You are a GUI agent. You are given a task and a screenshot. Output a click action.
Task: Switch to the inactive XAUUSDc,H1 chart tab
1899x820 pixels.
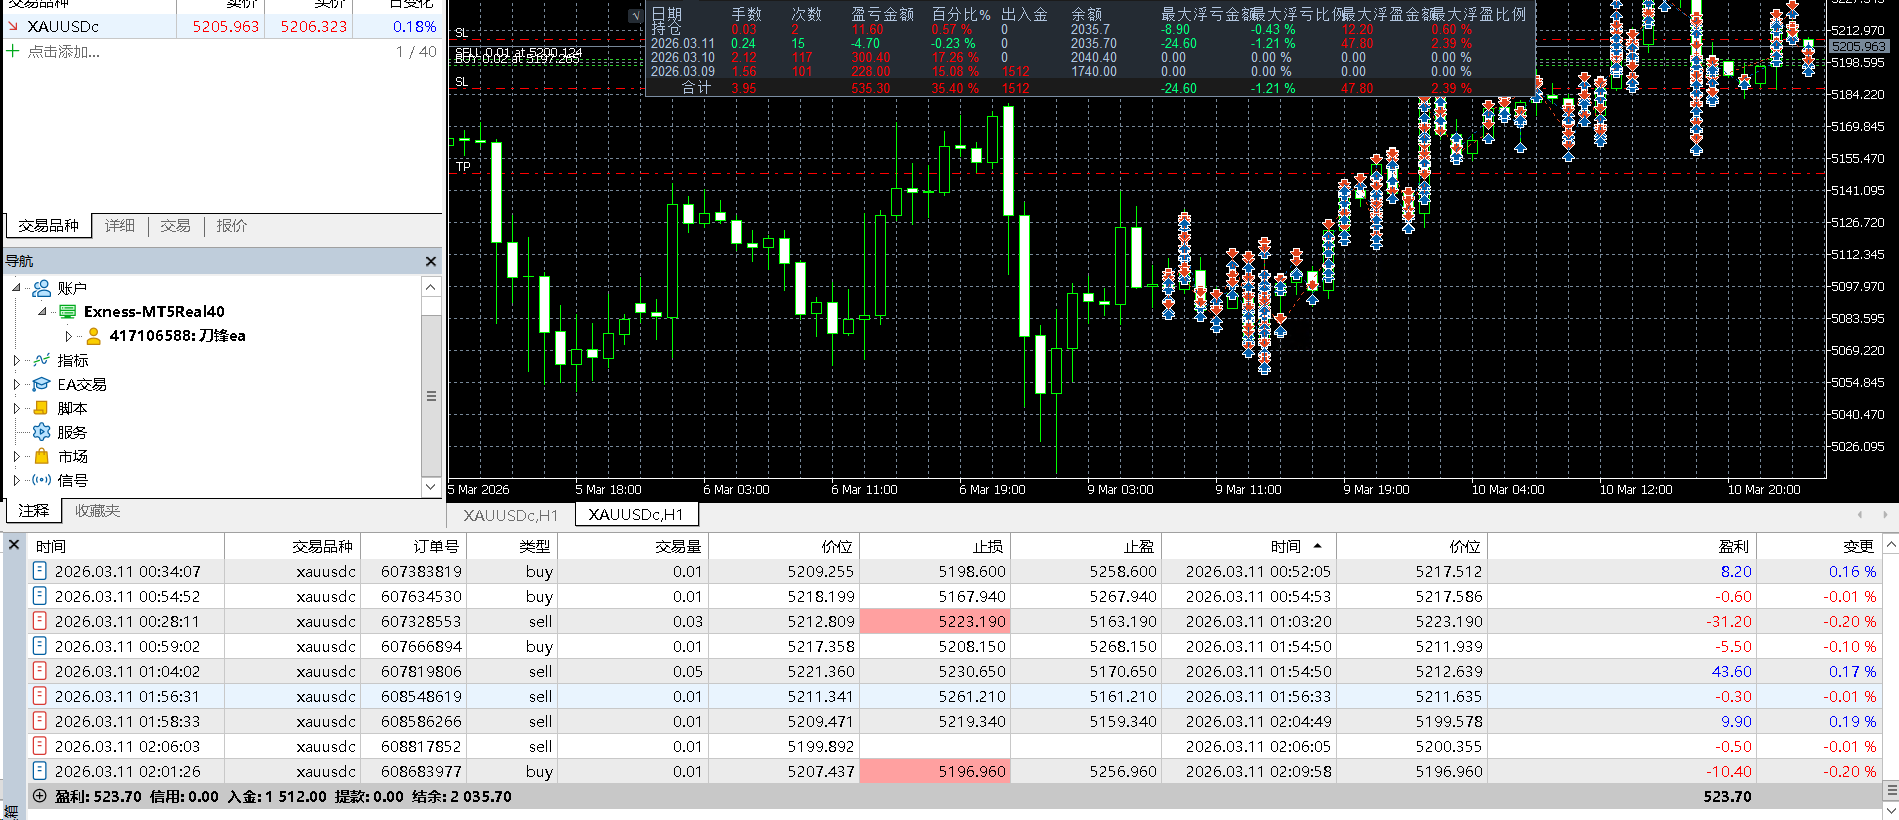tap(511, 515)
